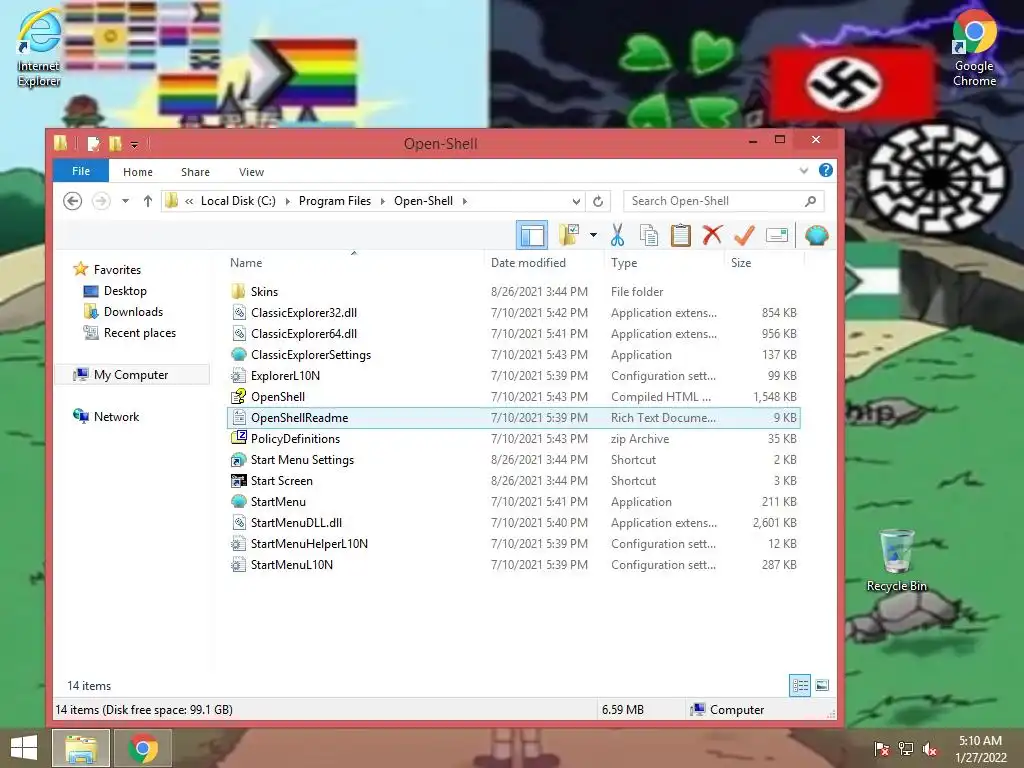
Task: Sort by Date modified column header
Action: pyautogui.click(x=528, y=263)
